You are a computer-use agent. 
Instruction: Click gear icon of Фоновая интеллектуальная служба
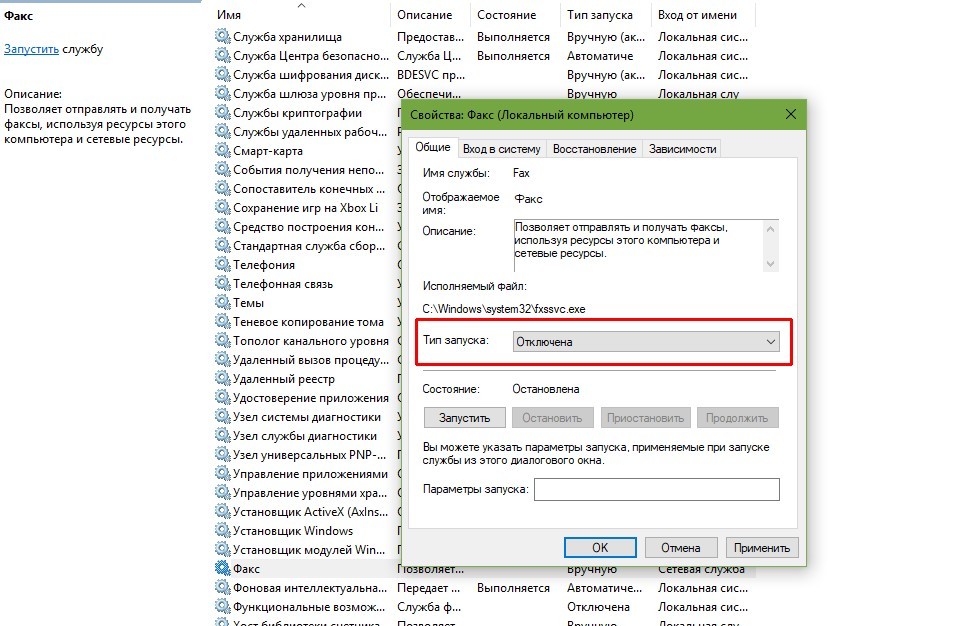coord(222,588)
